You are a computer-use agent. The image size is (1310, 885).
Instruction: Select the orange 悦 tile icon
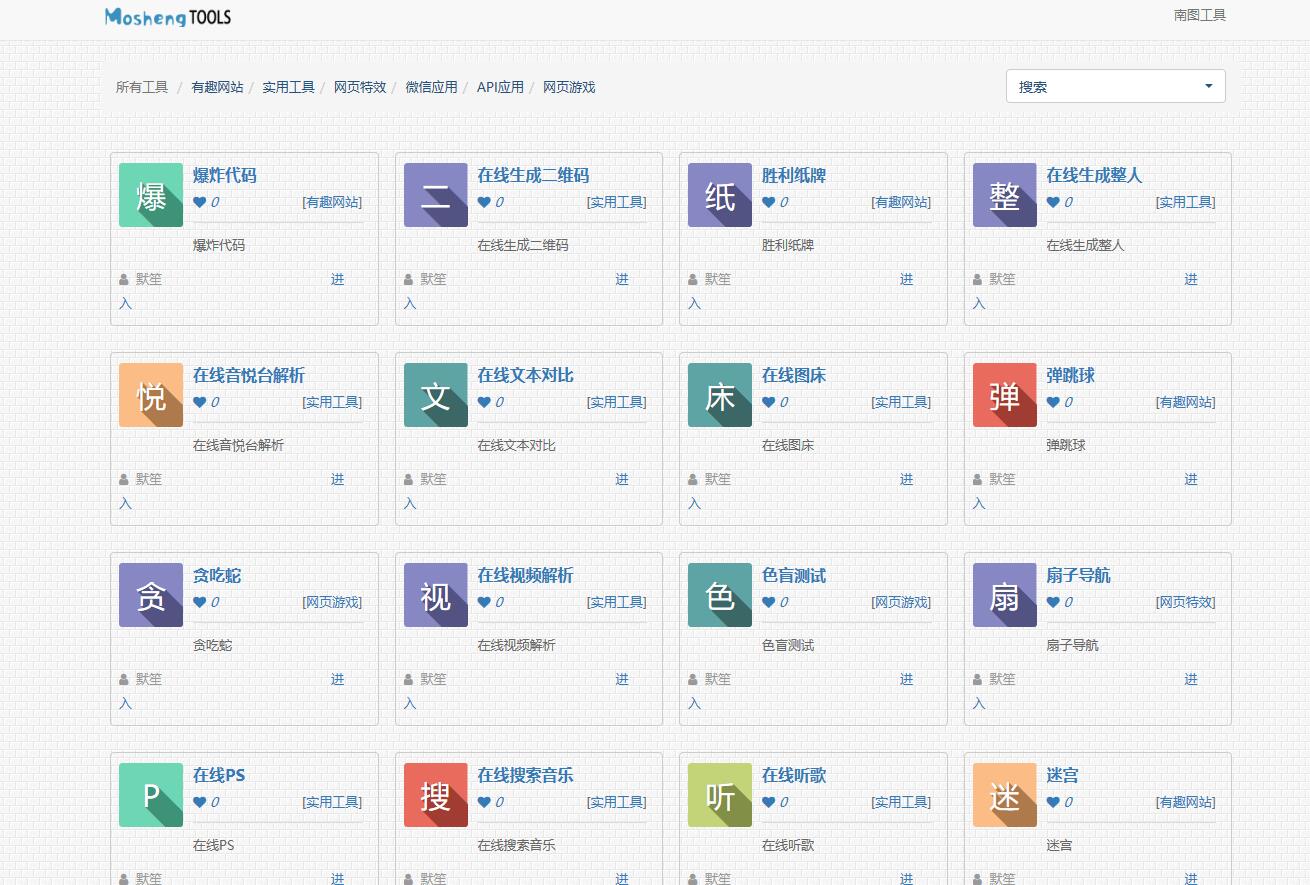click(151, 395)
